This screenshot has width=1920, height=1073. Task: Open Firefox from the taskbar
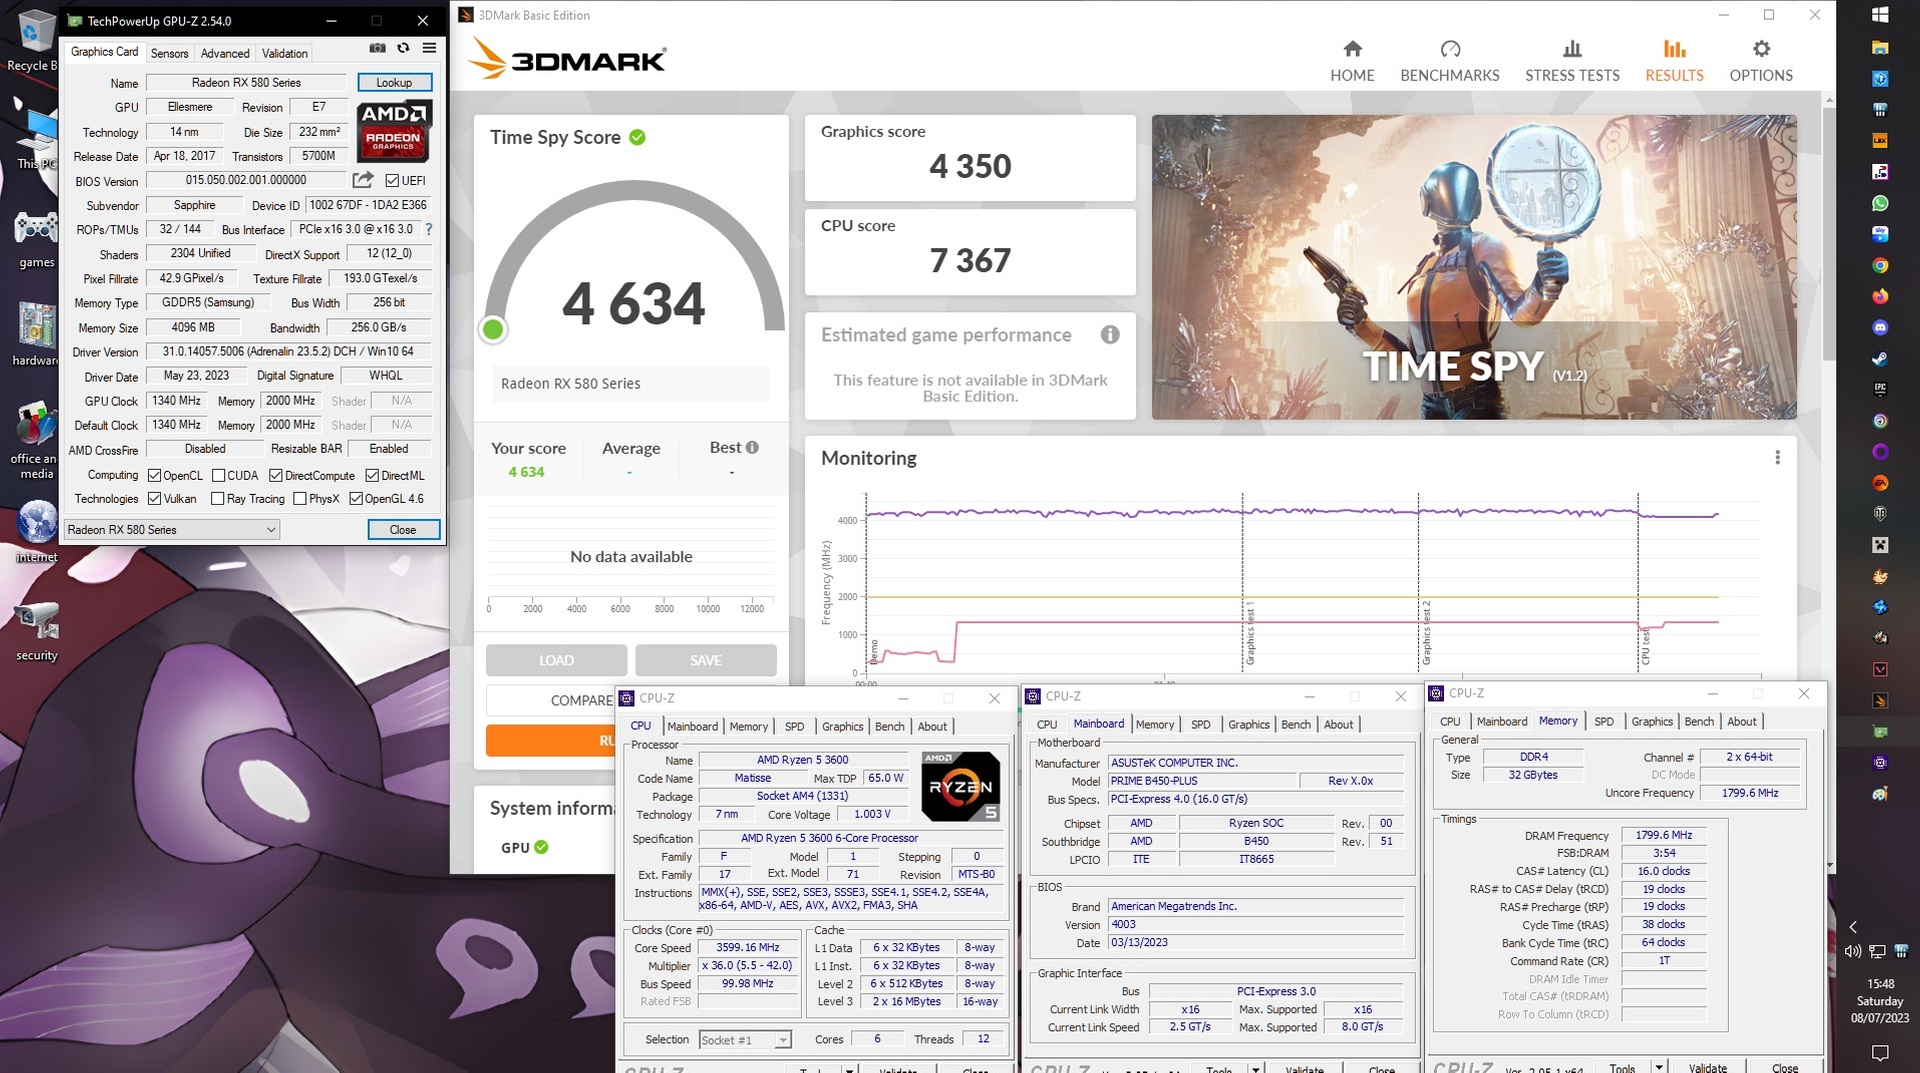[1880, 296]
